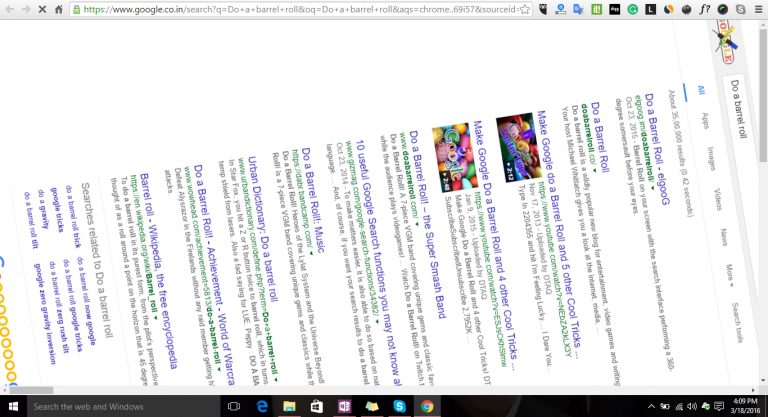
Task: Open the green Scoop.it extension
Action: point(596,9)
